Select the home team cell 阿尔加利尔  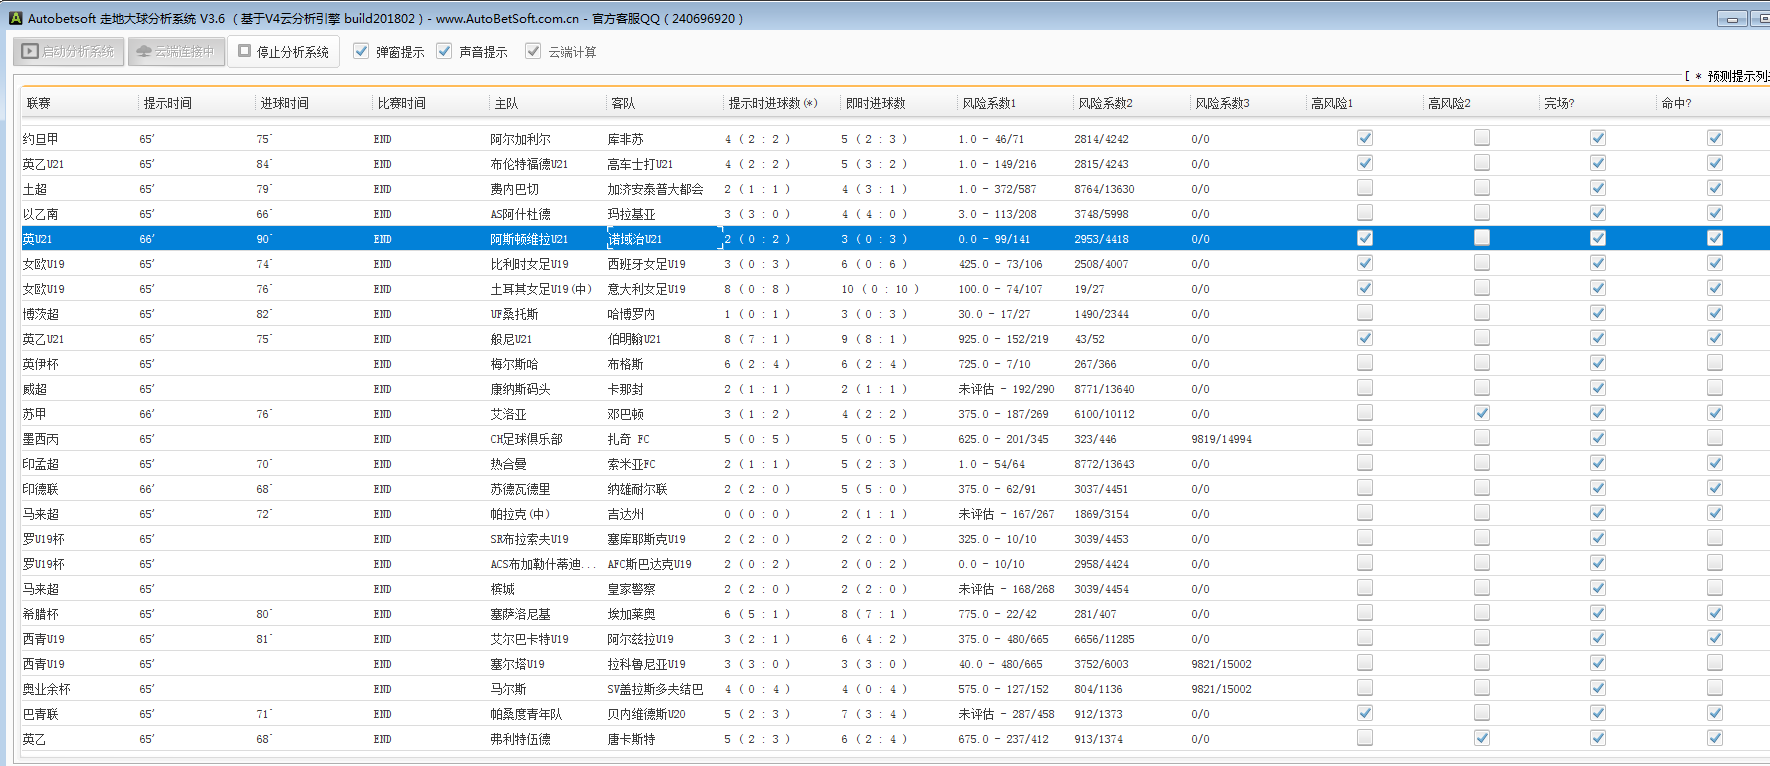point(520,139)
